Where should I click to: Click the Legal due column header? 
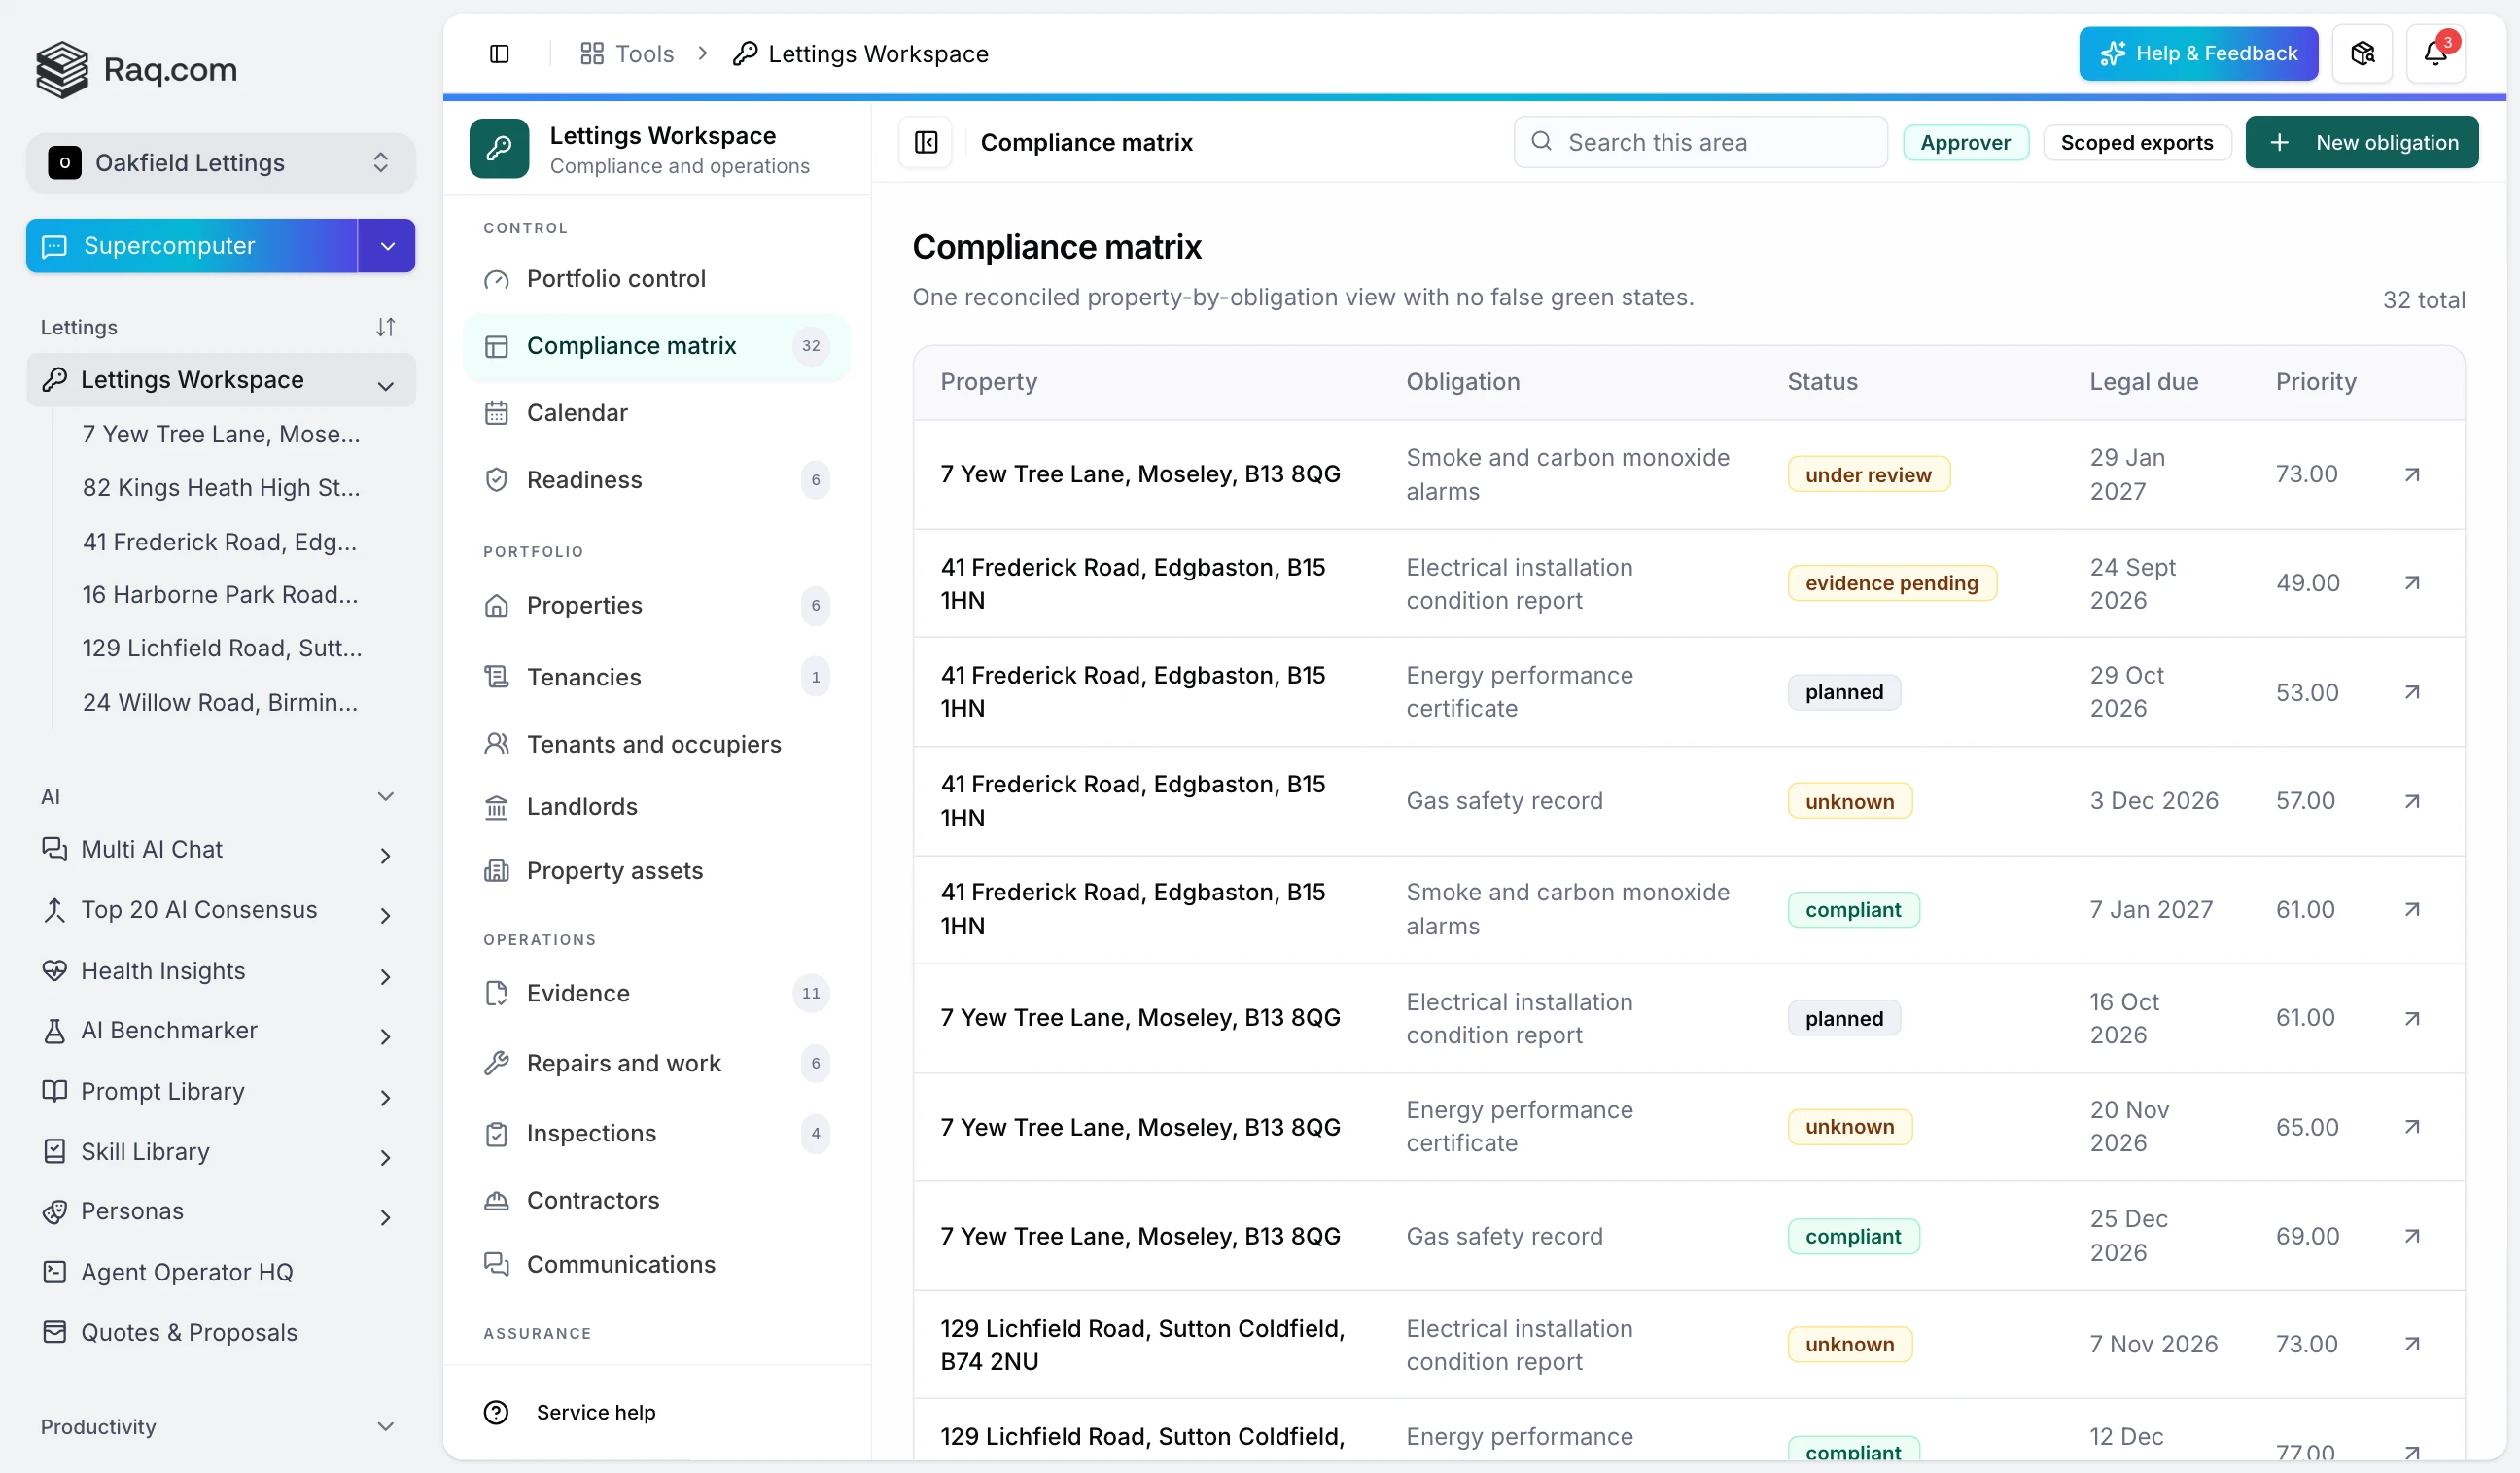2143,382
